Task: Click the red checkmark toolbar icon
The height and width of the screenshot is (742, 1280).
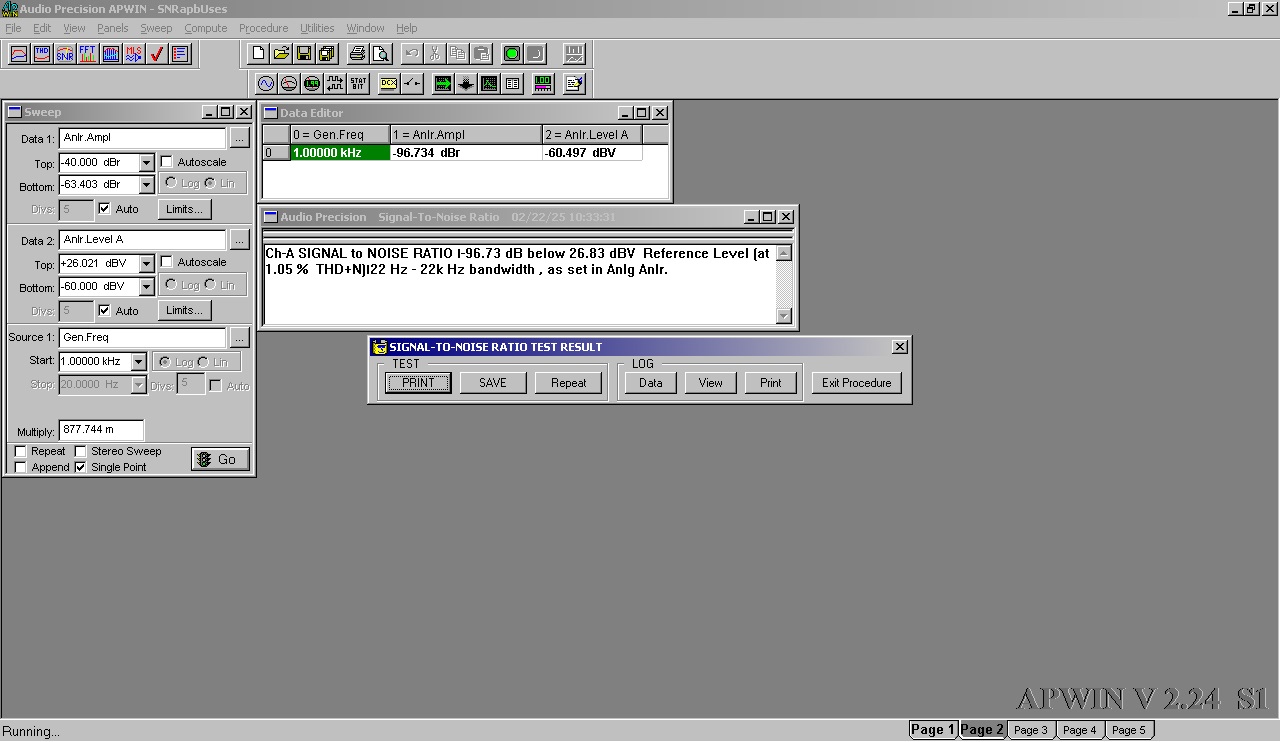Action: click(157, 54)
